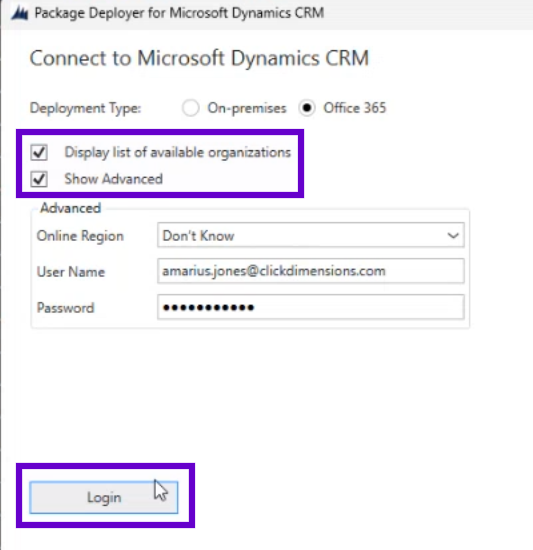Click the Connect to Microsoft Dynamics CRM heading

(199, 58)
